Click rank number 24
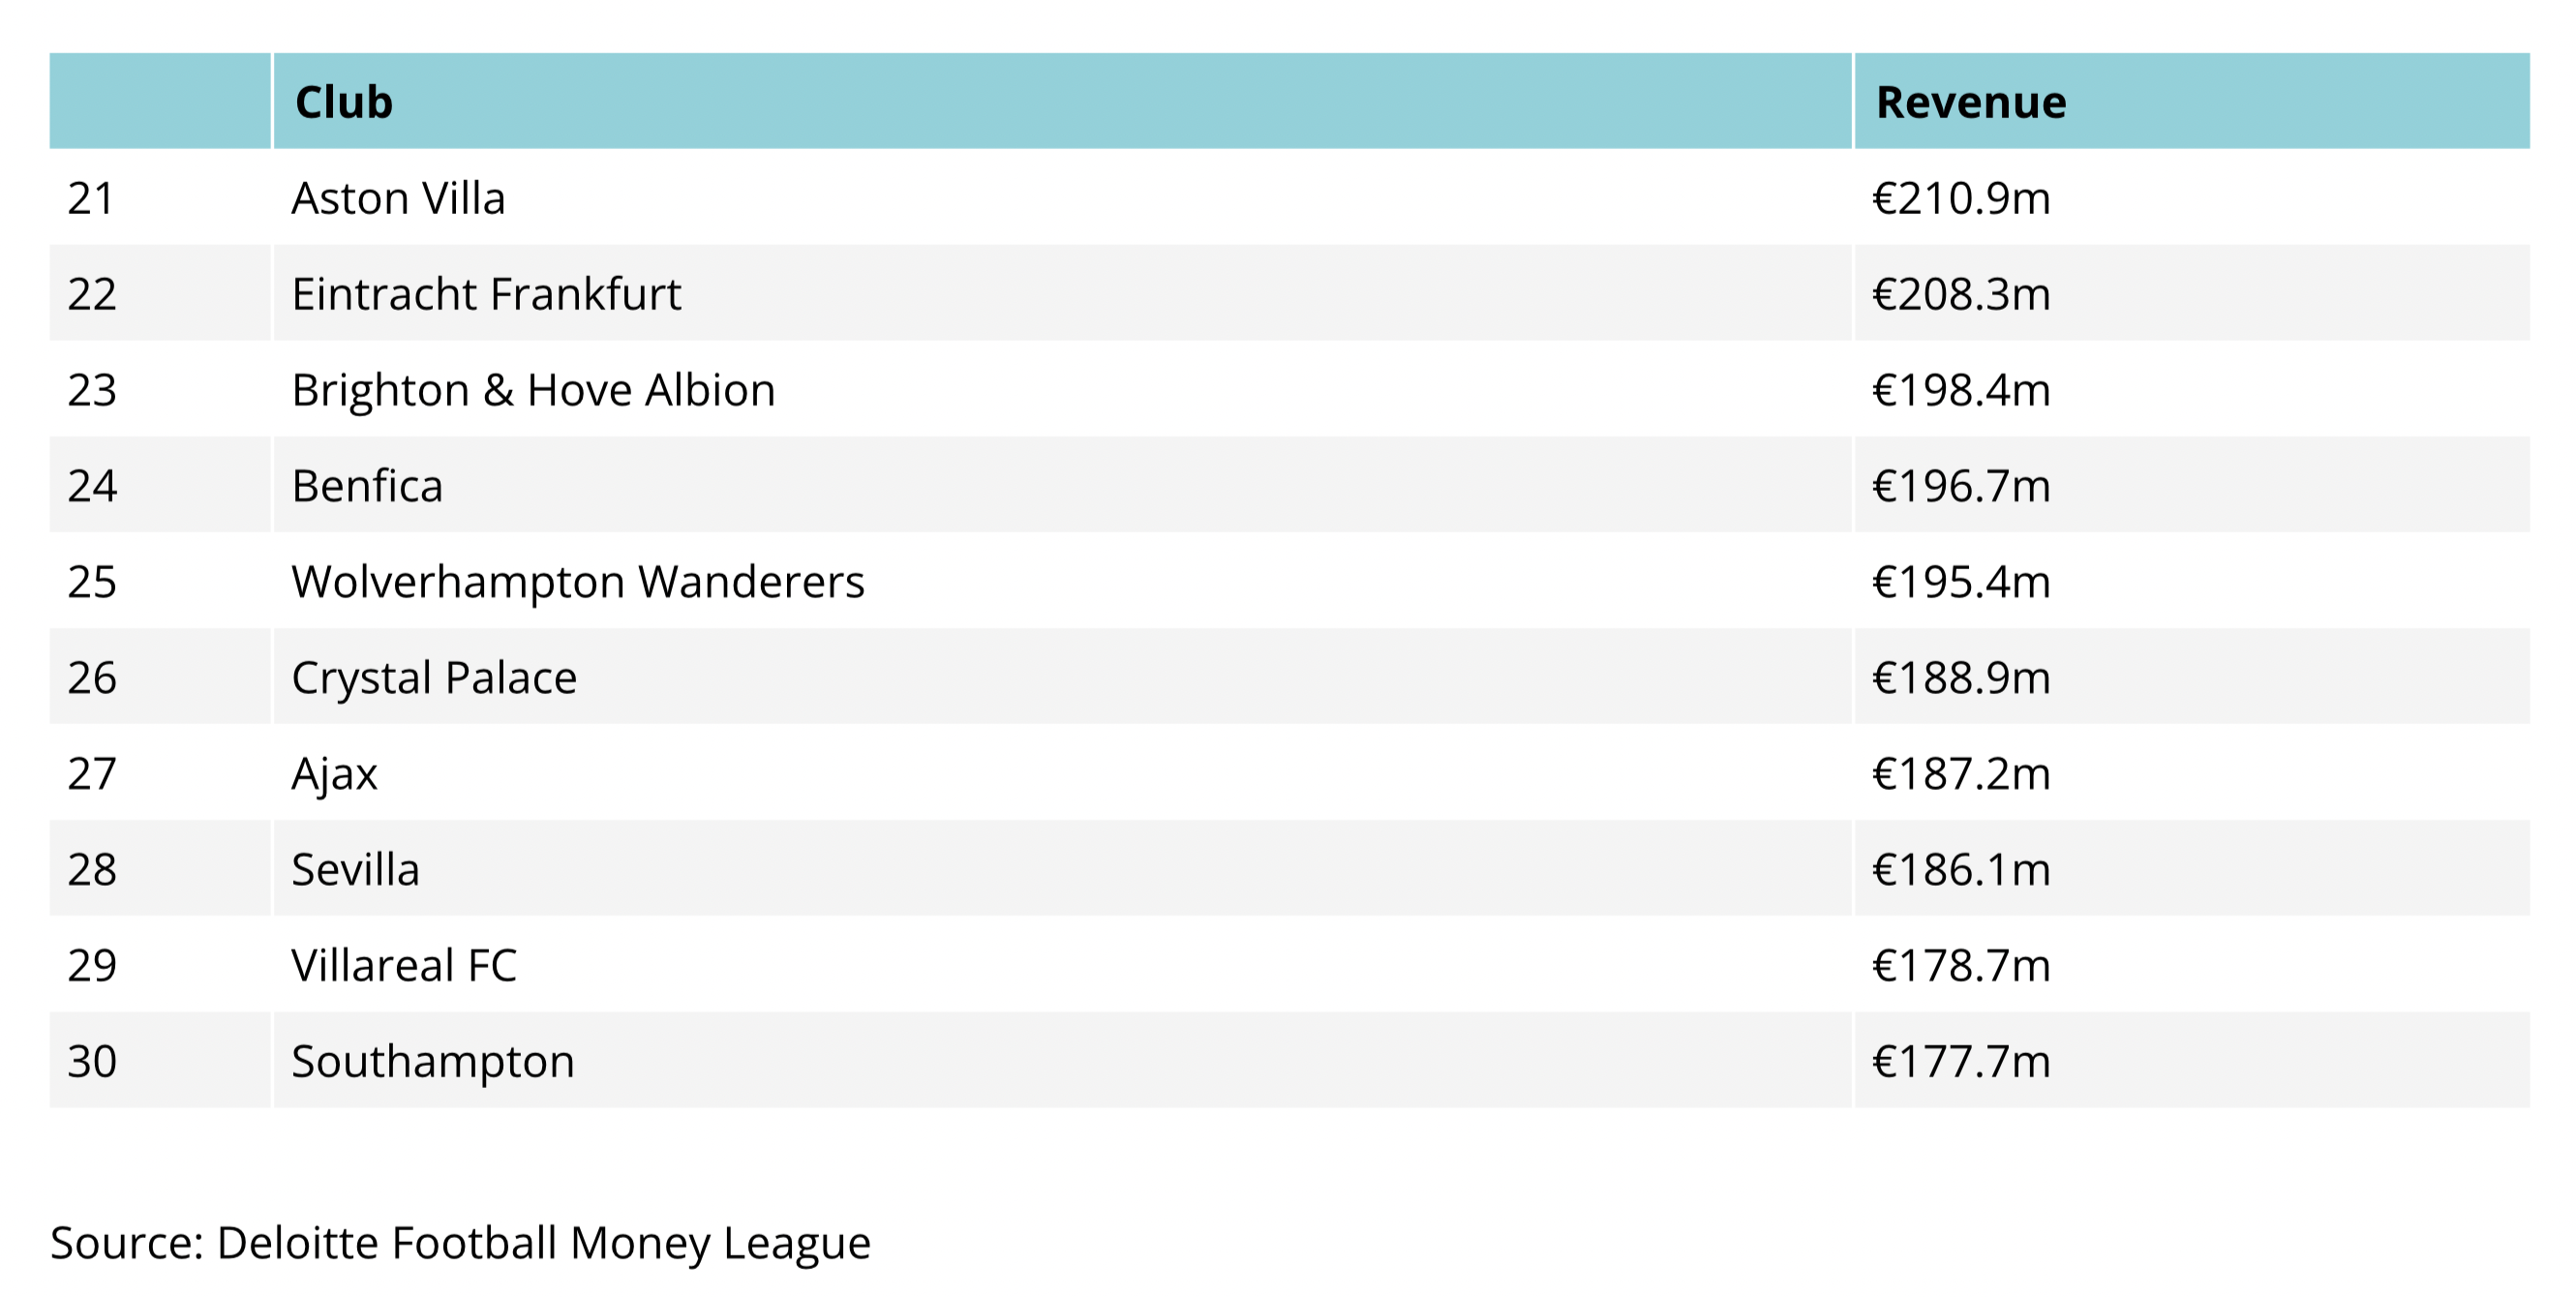The image size is (2576, 1297). (92, 486)
